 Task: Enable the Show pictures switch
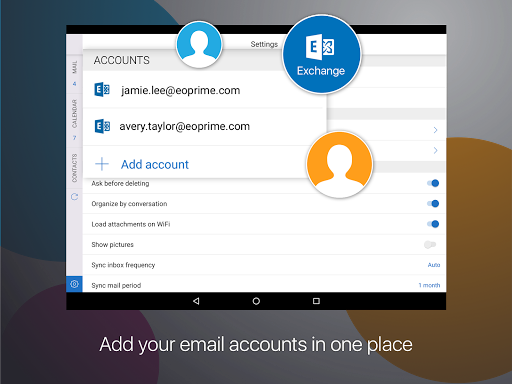(430, 245)
